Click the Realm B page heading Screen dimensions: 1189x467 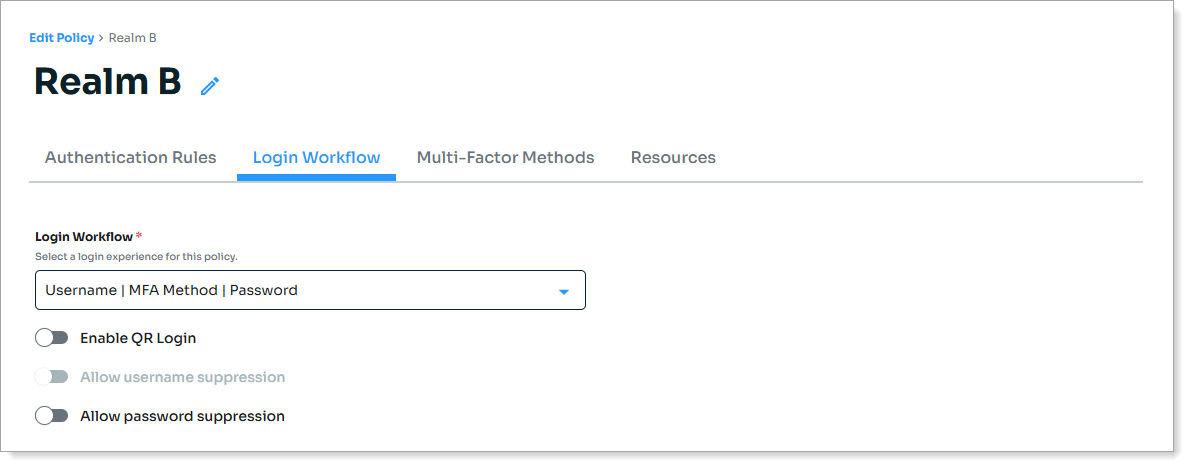[108, 82]
